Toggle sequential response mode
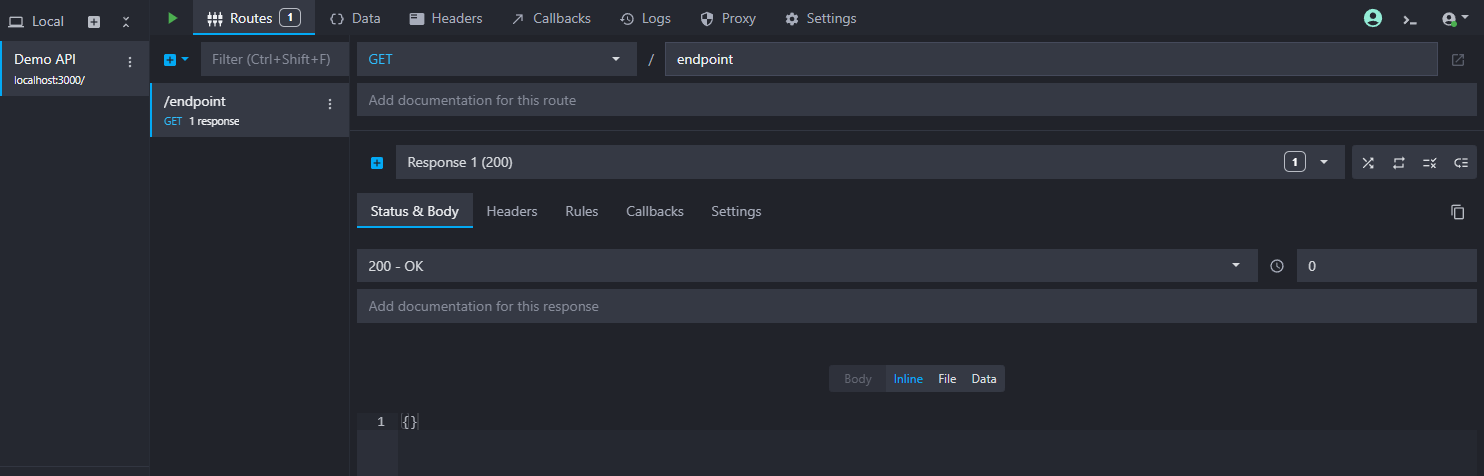Image resolution: width=1484 pixels, height=476 pixels. [1398, 163]
